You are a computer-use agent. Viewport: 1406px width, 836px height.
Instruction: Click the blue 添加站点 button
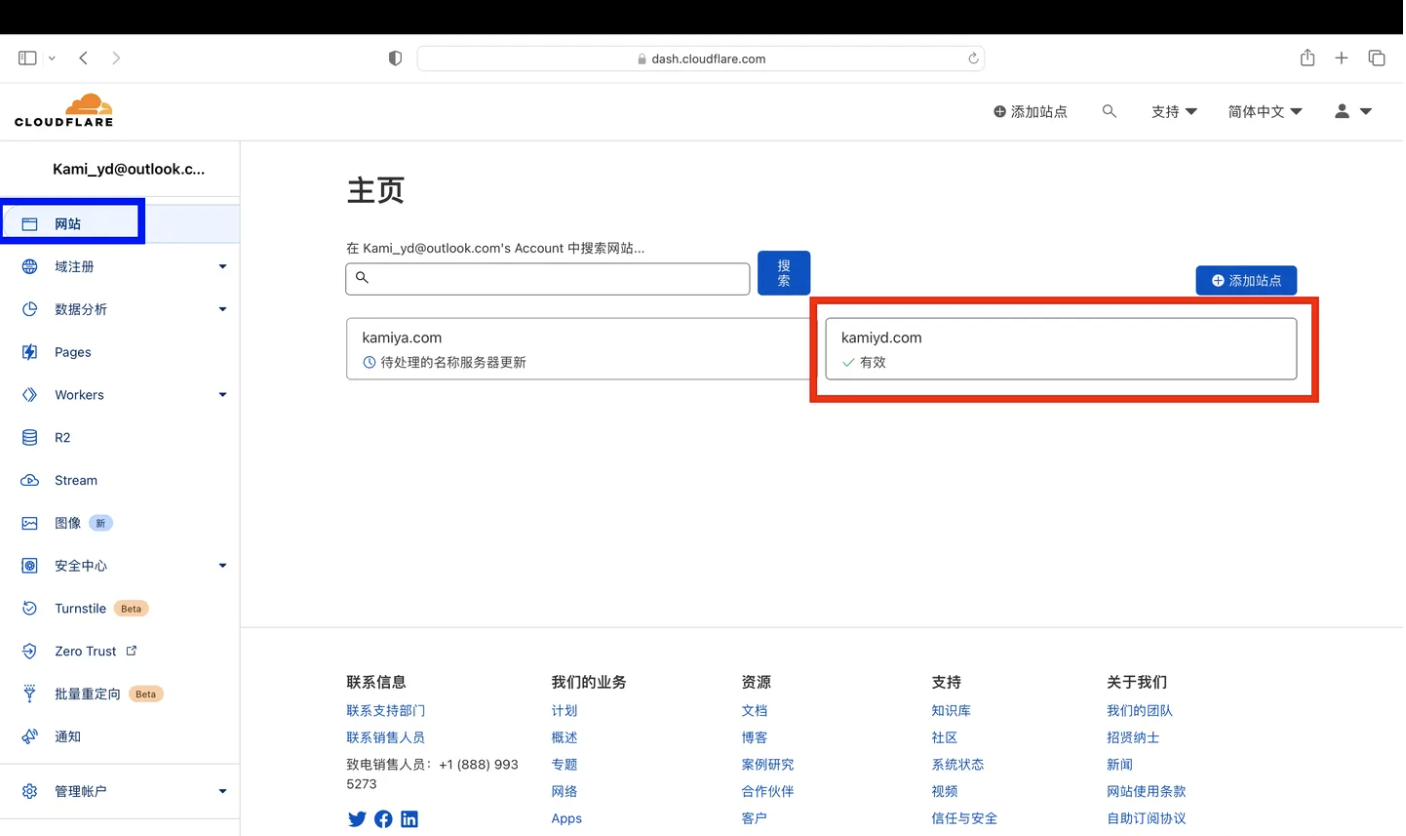point(1246,281)
